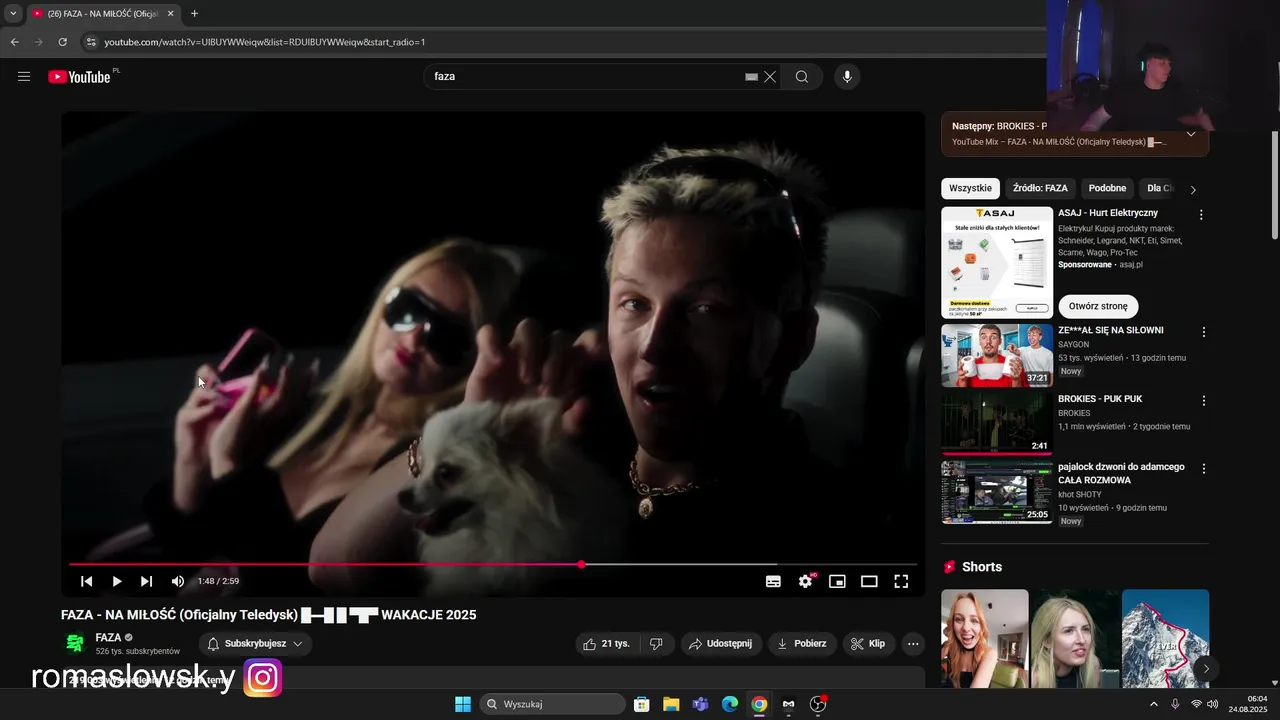Click the magnifier search button
The image size is (1280, 720).
point(802,77)
